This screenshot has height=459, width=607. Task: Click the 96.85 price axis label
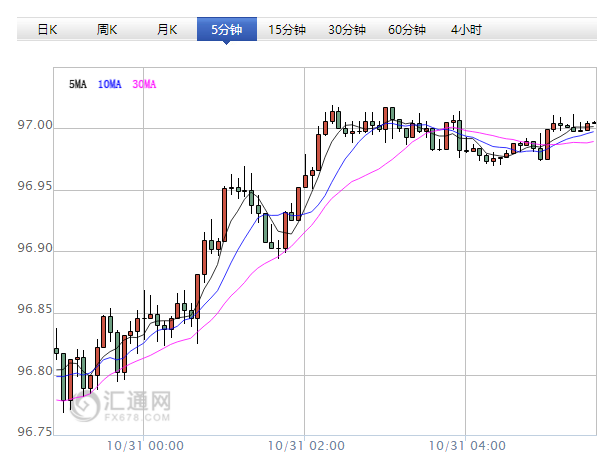[x=35, y=309]
